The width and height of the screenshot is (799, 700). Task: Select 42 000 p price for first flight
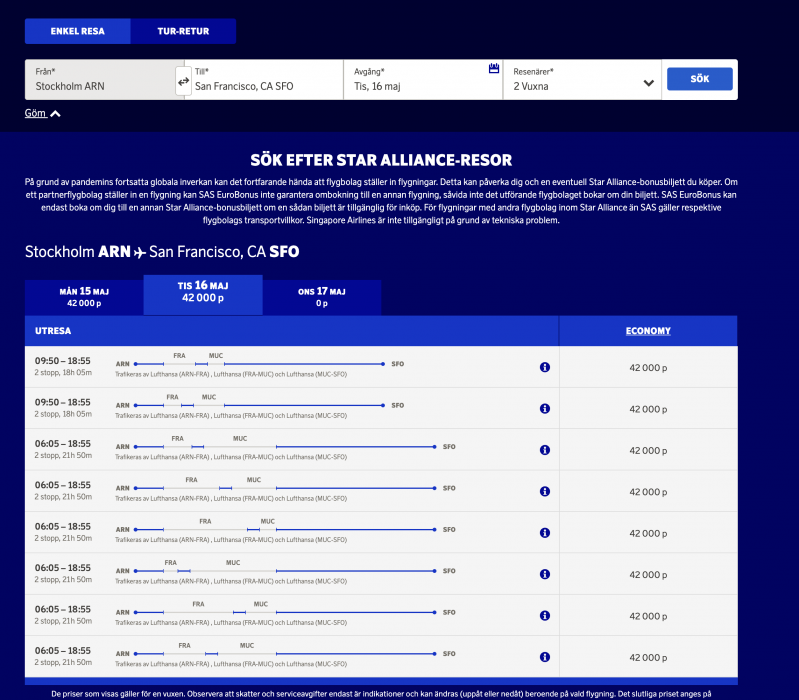click(648, 367)
